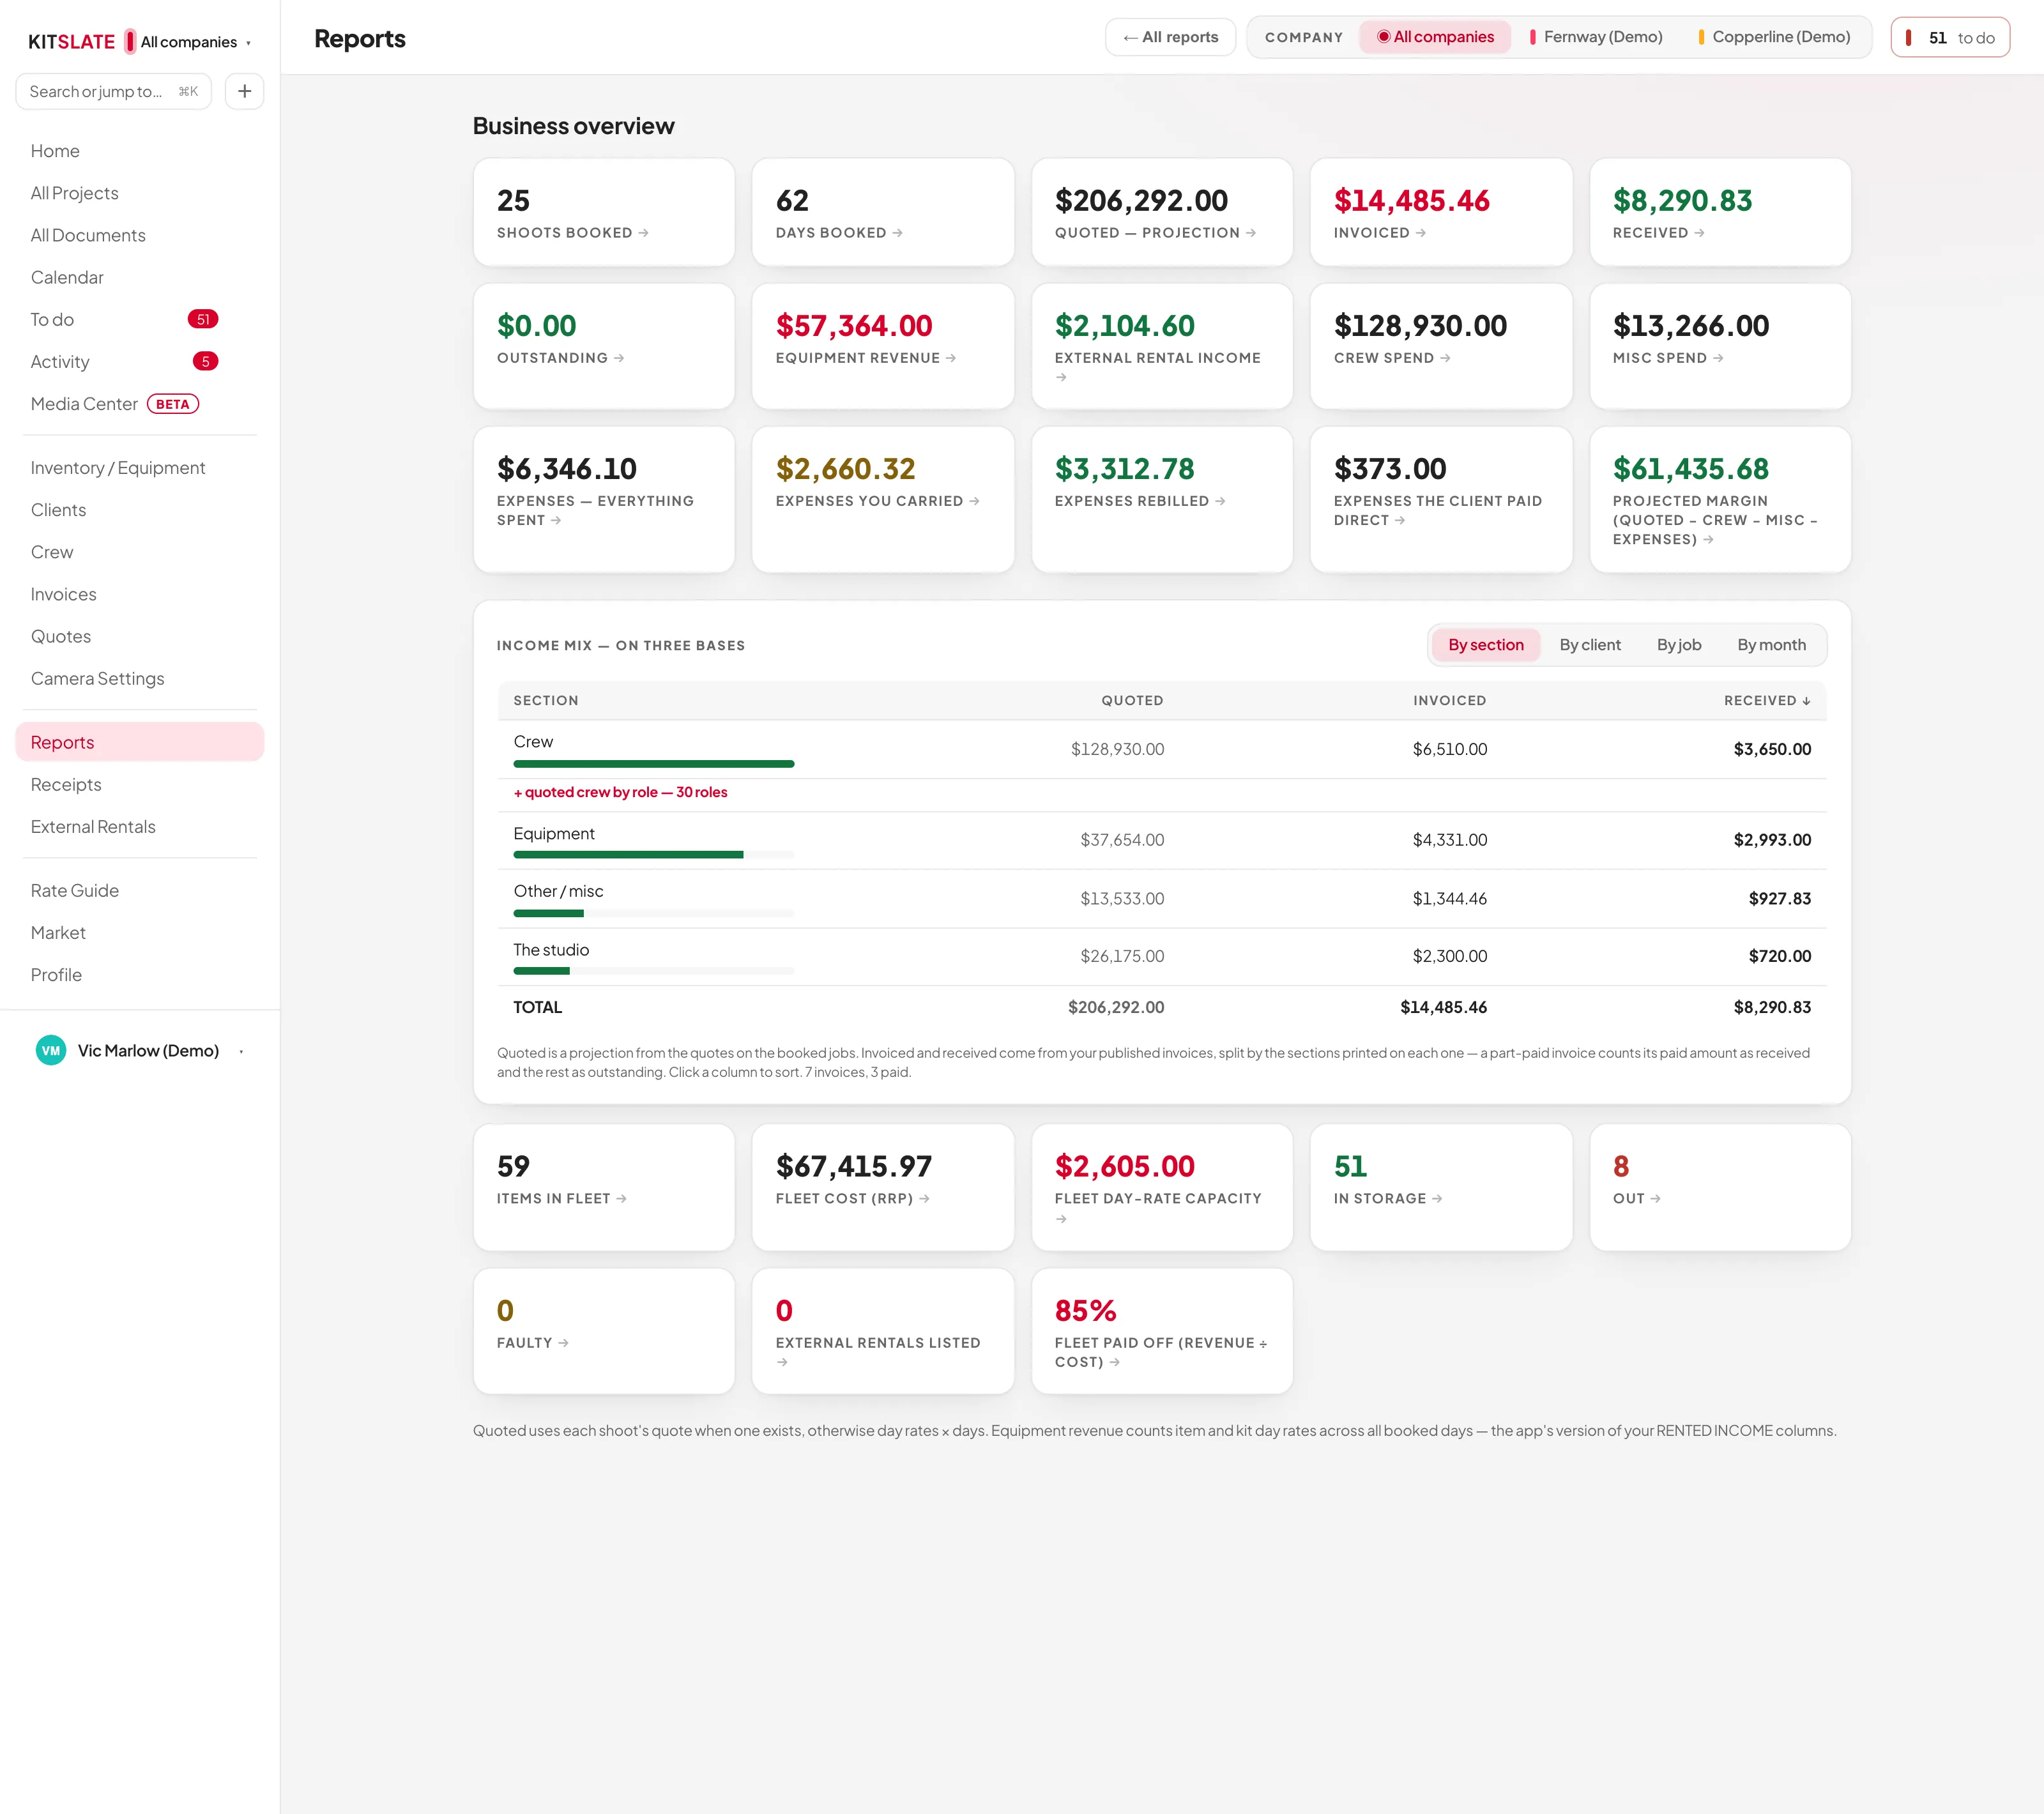Viewport: 2044px width, 1814px height.
Task: Sort by the Quoted column header
Action: coord(1132,700)
